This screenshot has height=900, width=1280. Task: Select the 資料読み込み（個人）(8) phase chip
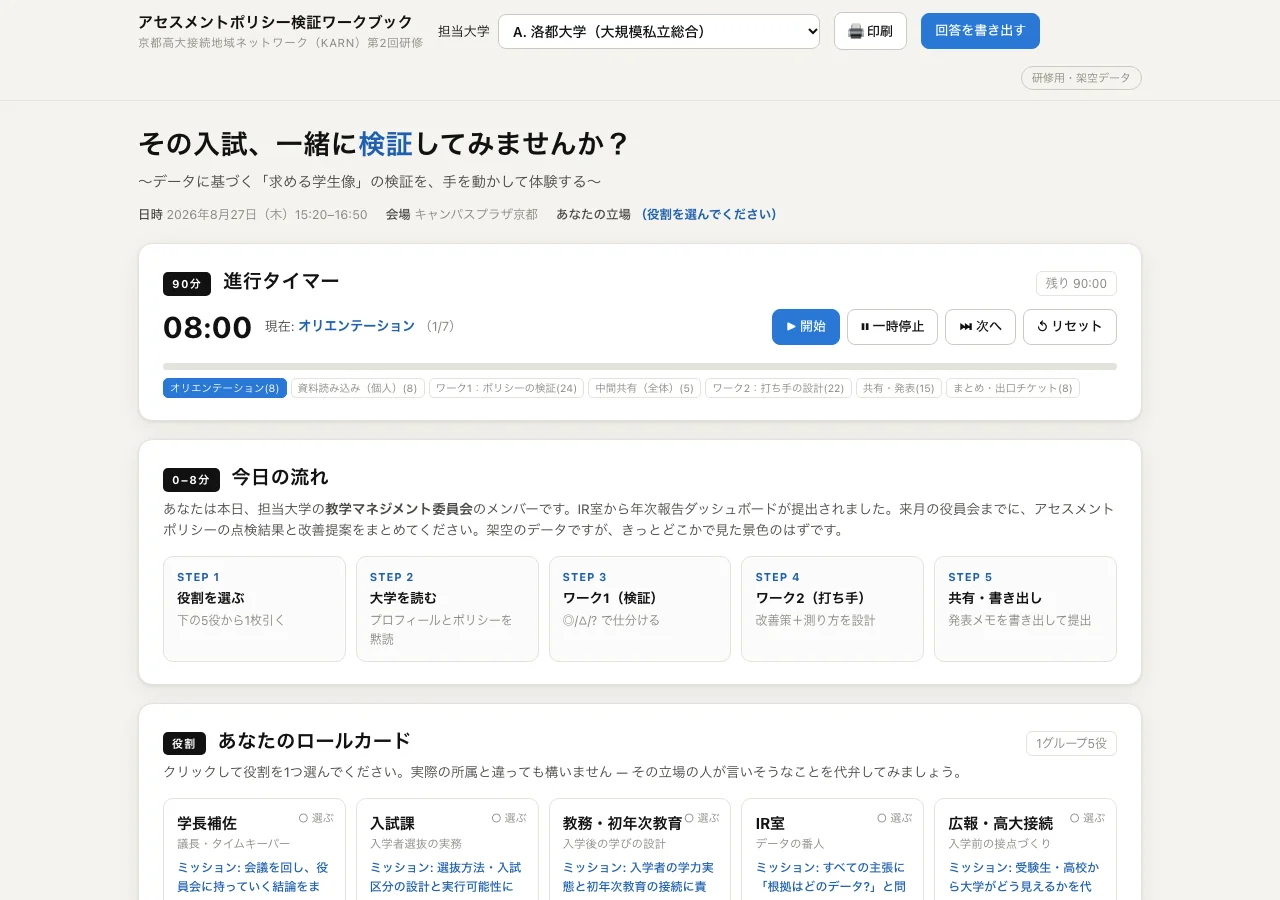click(358, 388)
